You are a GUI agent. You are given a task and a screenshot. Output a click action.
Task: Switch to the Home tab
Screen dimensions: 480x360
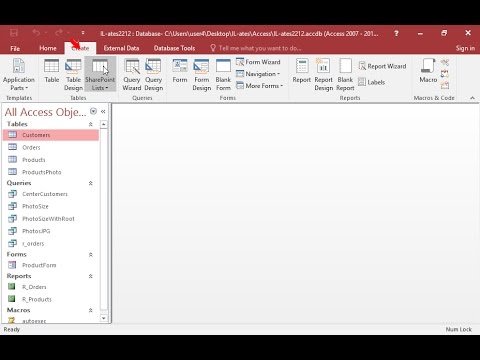click(x=48, y=48)
